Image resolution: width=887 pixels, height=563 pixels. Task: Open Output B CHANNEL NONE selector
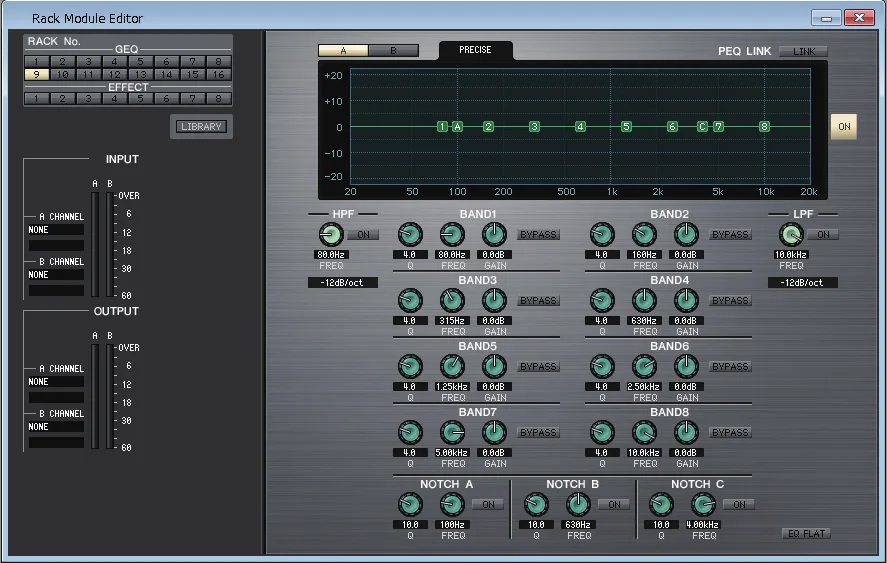click(x=56, y=427)
